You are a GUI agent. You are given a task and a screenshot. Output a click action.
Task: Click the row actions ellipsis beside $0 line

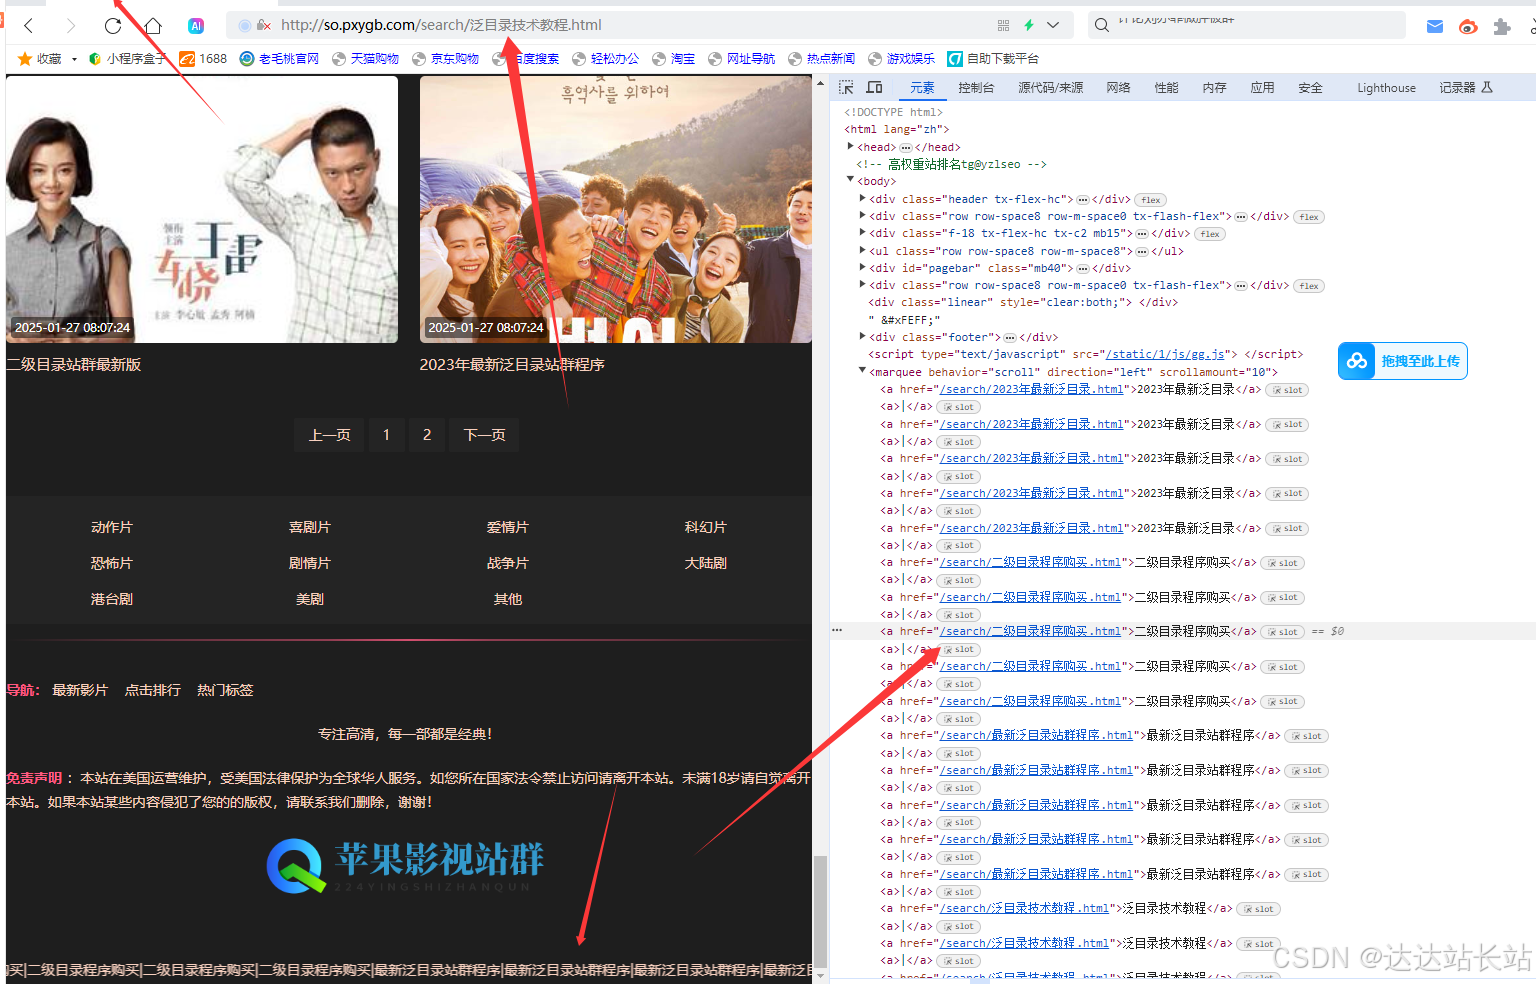[837, 631]
